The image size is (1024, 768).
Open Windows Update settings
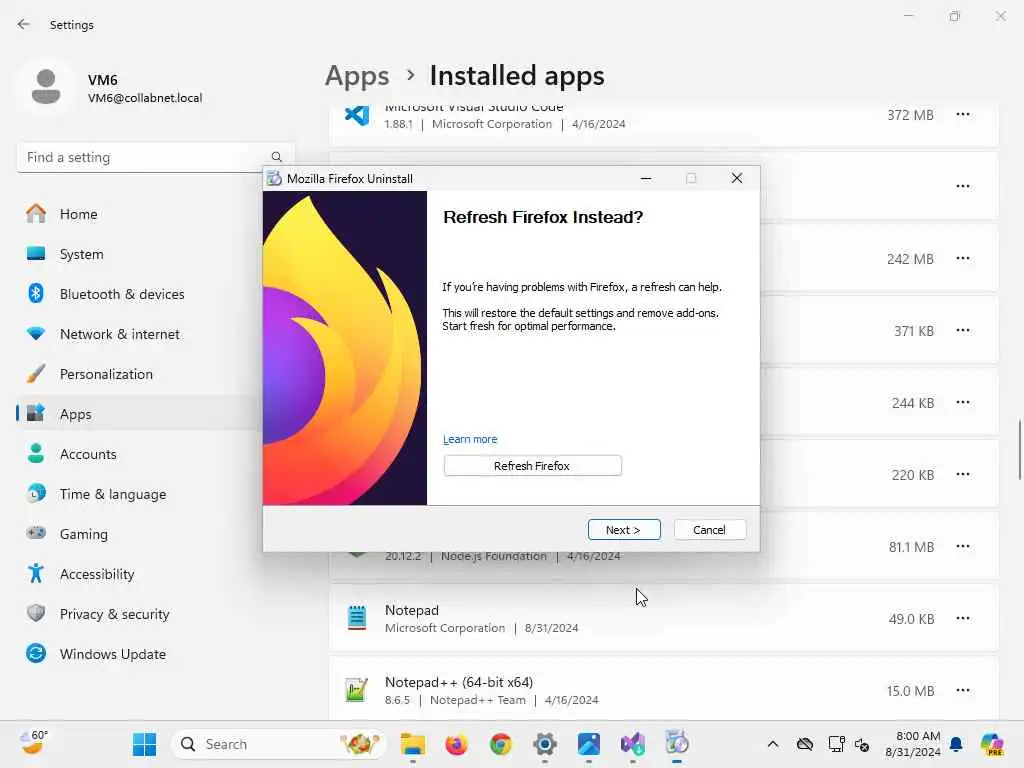pos(140,654)
